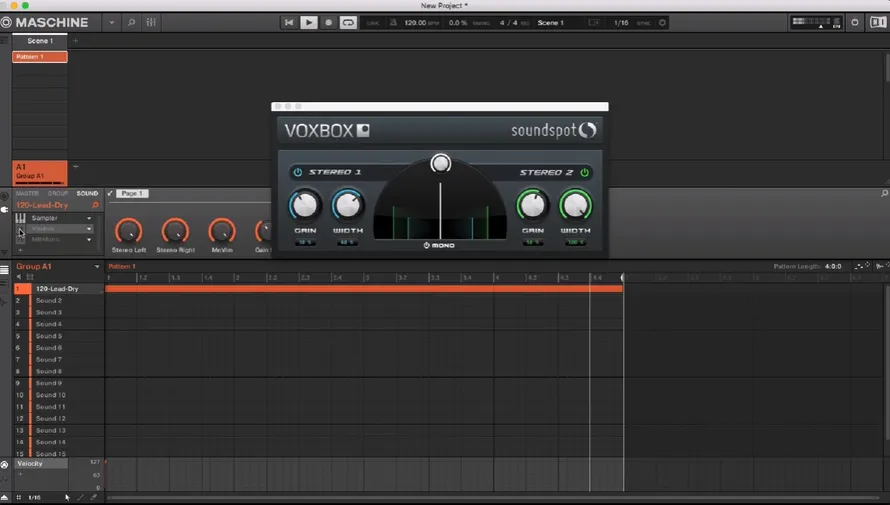890x505 pixels.
Task: Open the mixer view icon in the header
Action: click(151, 23)
